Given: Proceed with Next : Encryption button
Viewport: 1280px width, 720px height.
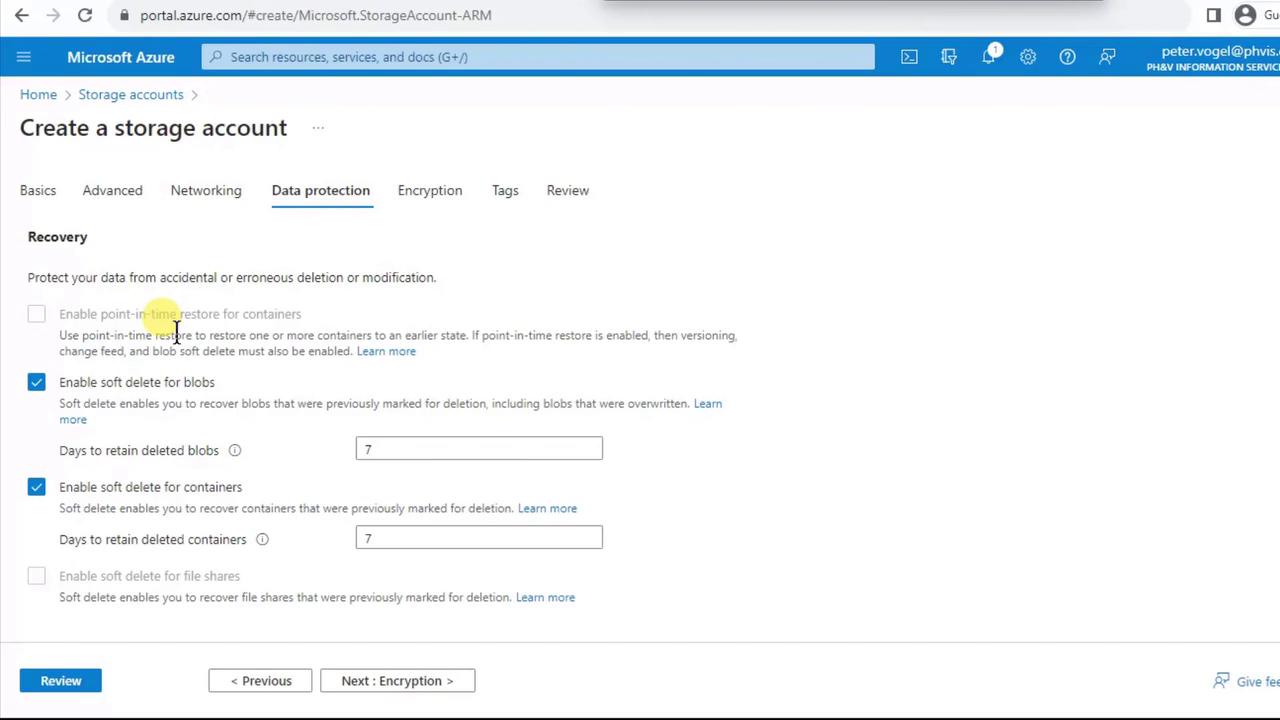Looking at the screenshot, I should pyautogui.click(x=397, y=681).
